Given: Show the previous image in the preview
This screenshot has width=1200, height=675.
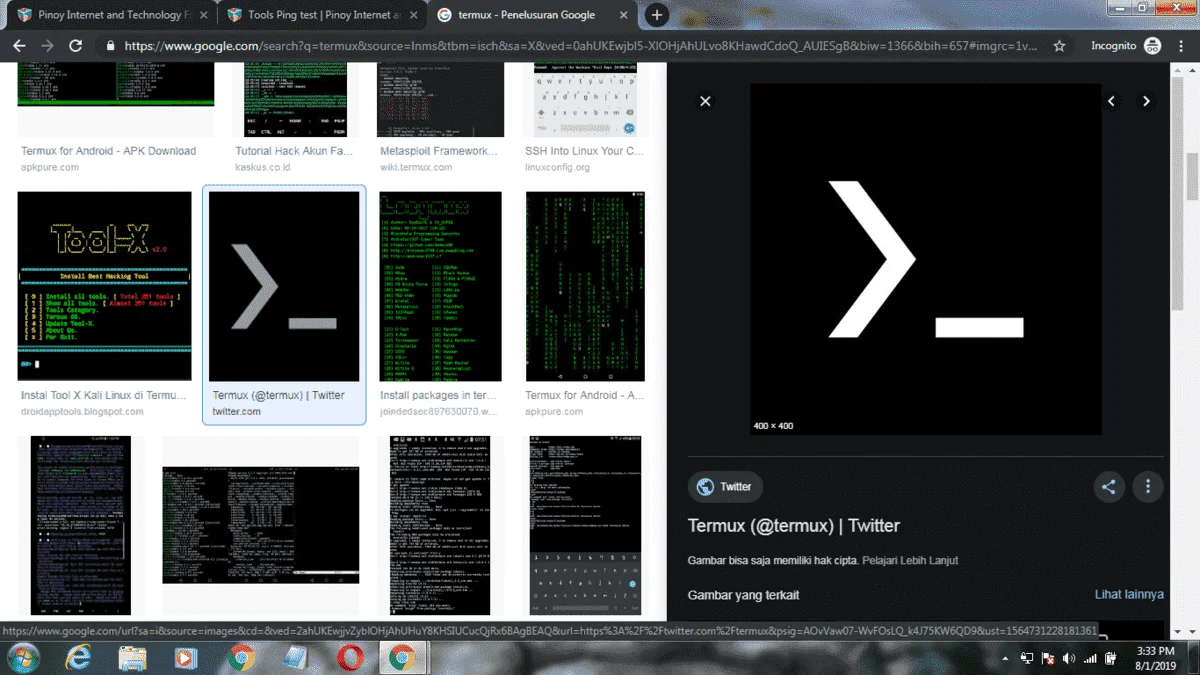Looking at the screenshot, I should coord(1111,101).
